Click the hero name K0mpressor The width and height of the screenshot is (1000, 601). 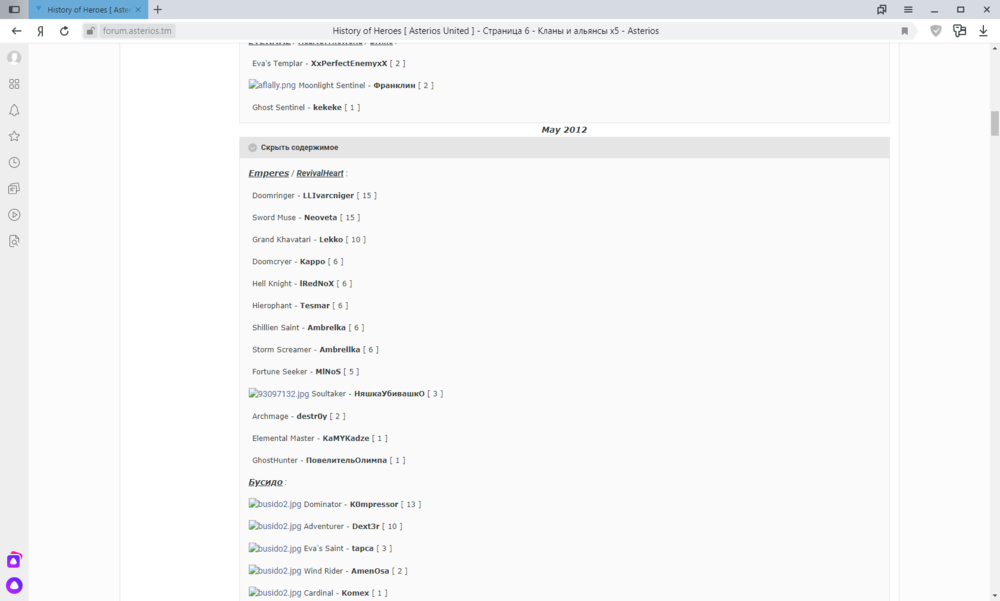374,504
